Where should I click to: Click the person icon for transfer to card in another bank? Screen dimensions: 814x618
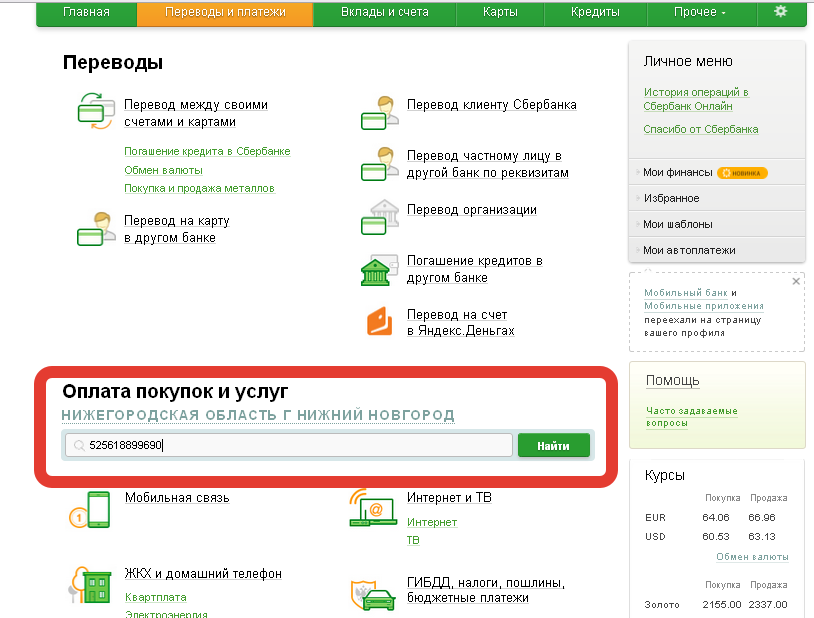pyautogui.click(x=96, y=229)
